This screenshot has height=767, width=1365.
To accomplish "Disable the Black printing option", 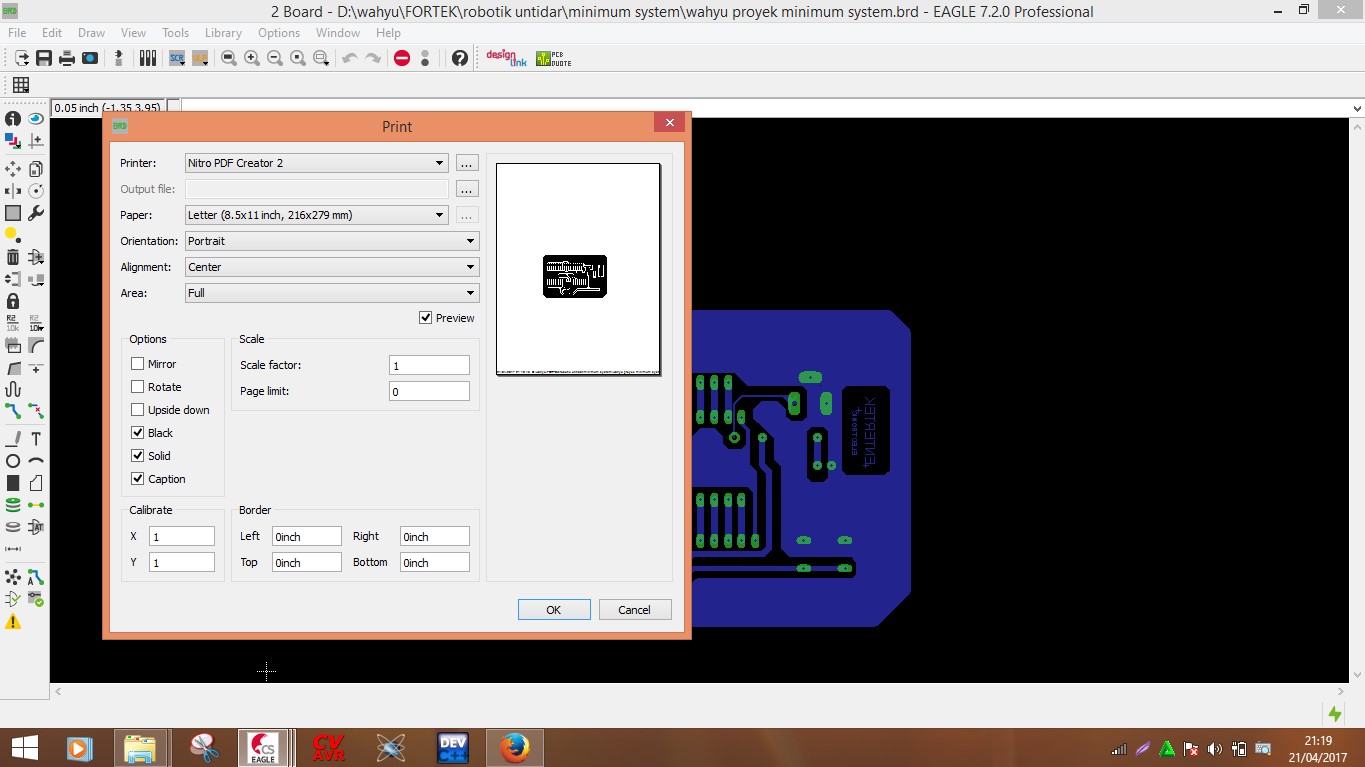I will point(137,432).
